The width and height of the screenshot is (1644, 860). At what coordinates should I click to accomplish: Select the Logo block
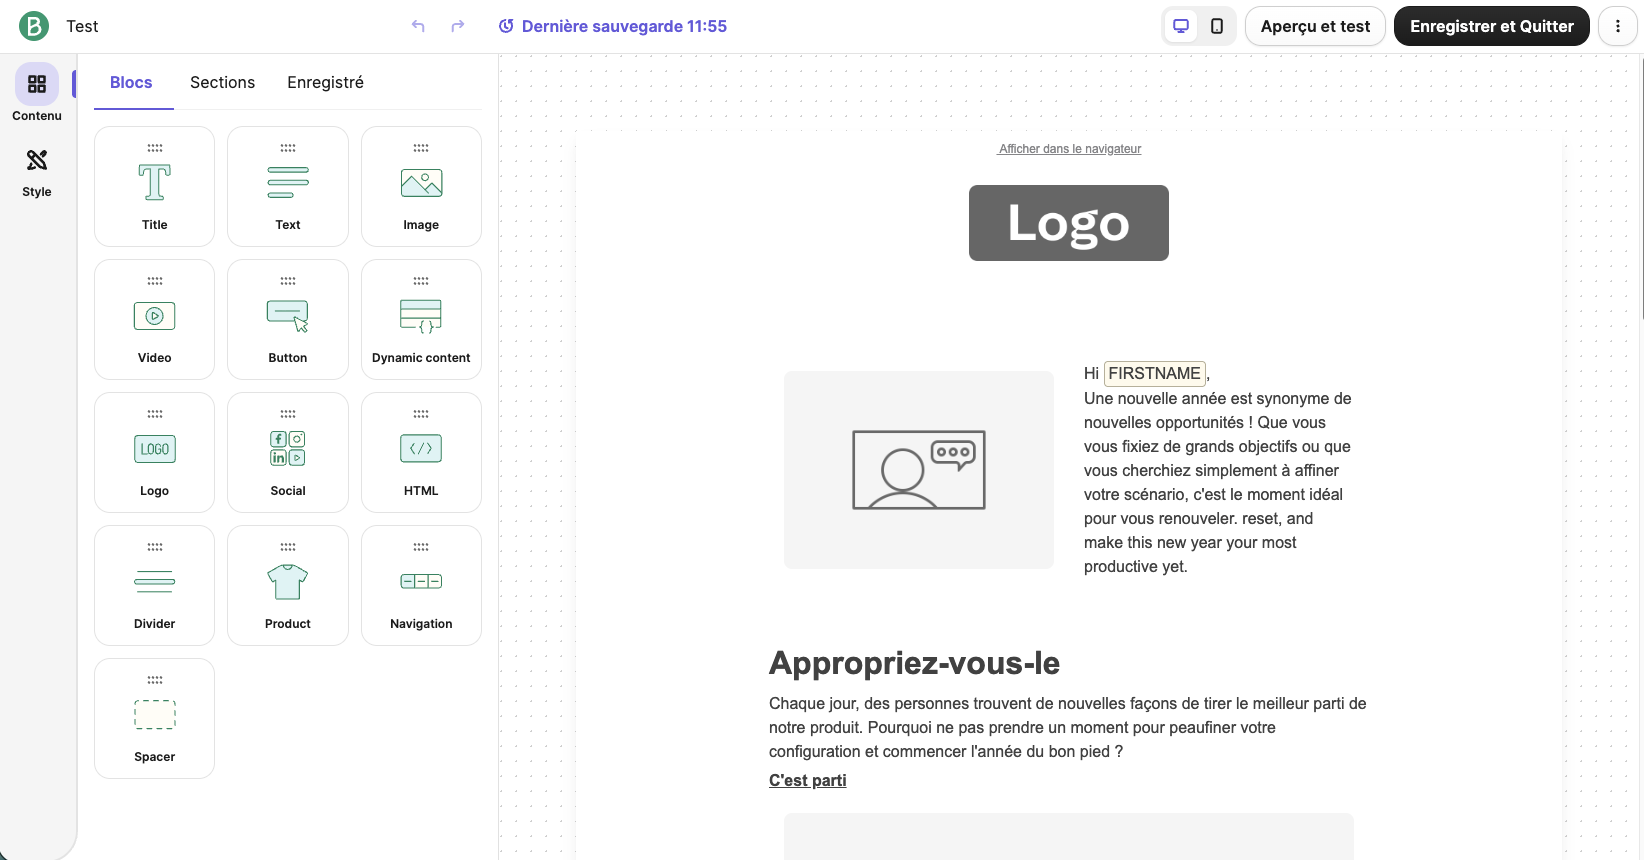coord(155,453)
